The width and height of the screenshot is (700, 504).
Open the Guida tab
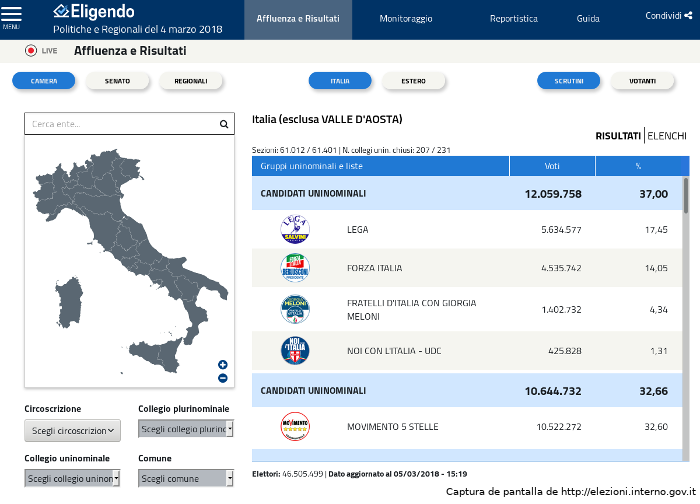pos(588,19)
